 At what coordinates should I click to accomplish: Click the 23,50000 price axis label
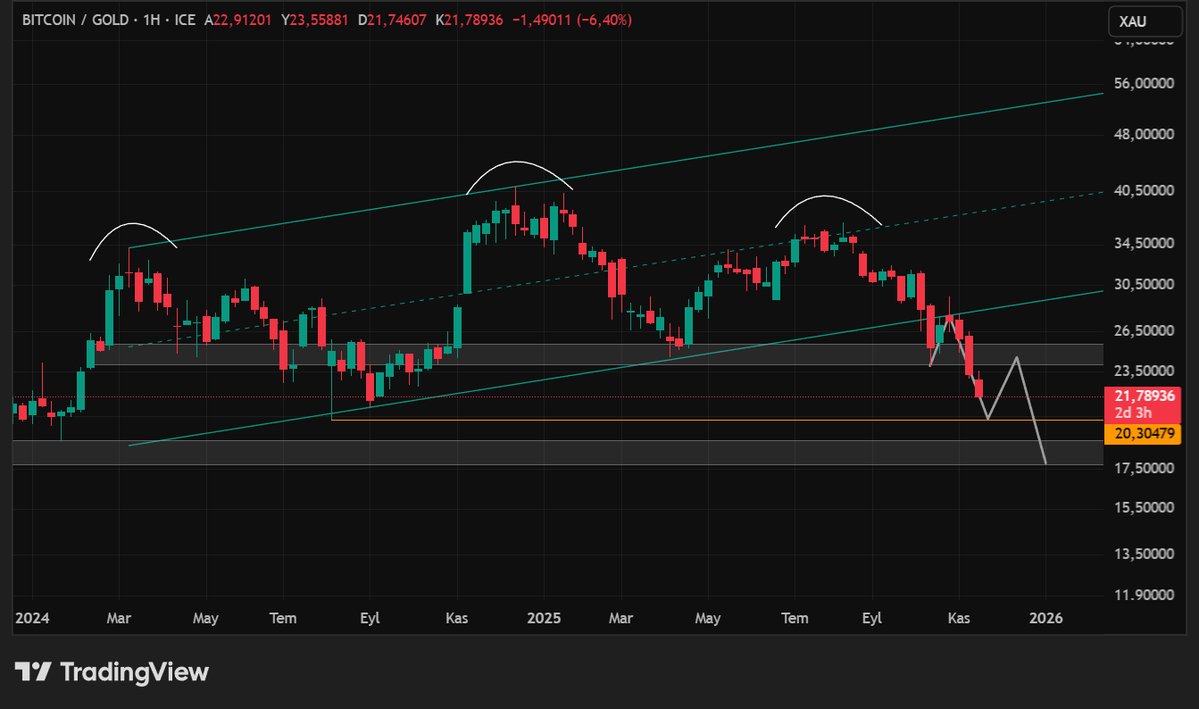1143,370
